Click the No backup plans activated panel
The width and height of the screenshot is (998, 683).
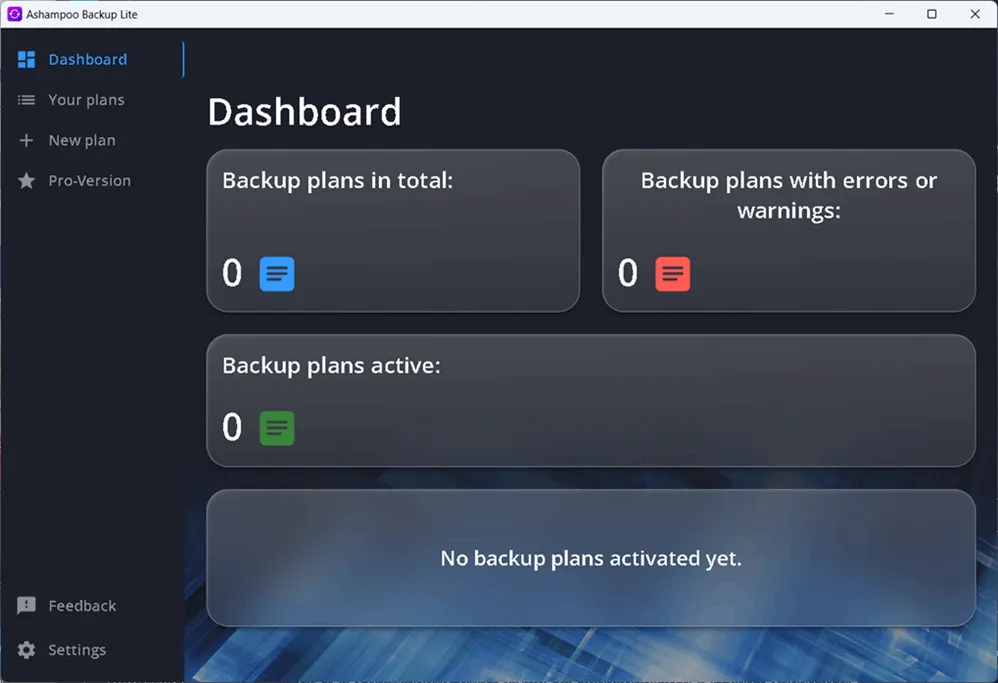[590, 558]
